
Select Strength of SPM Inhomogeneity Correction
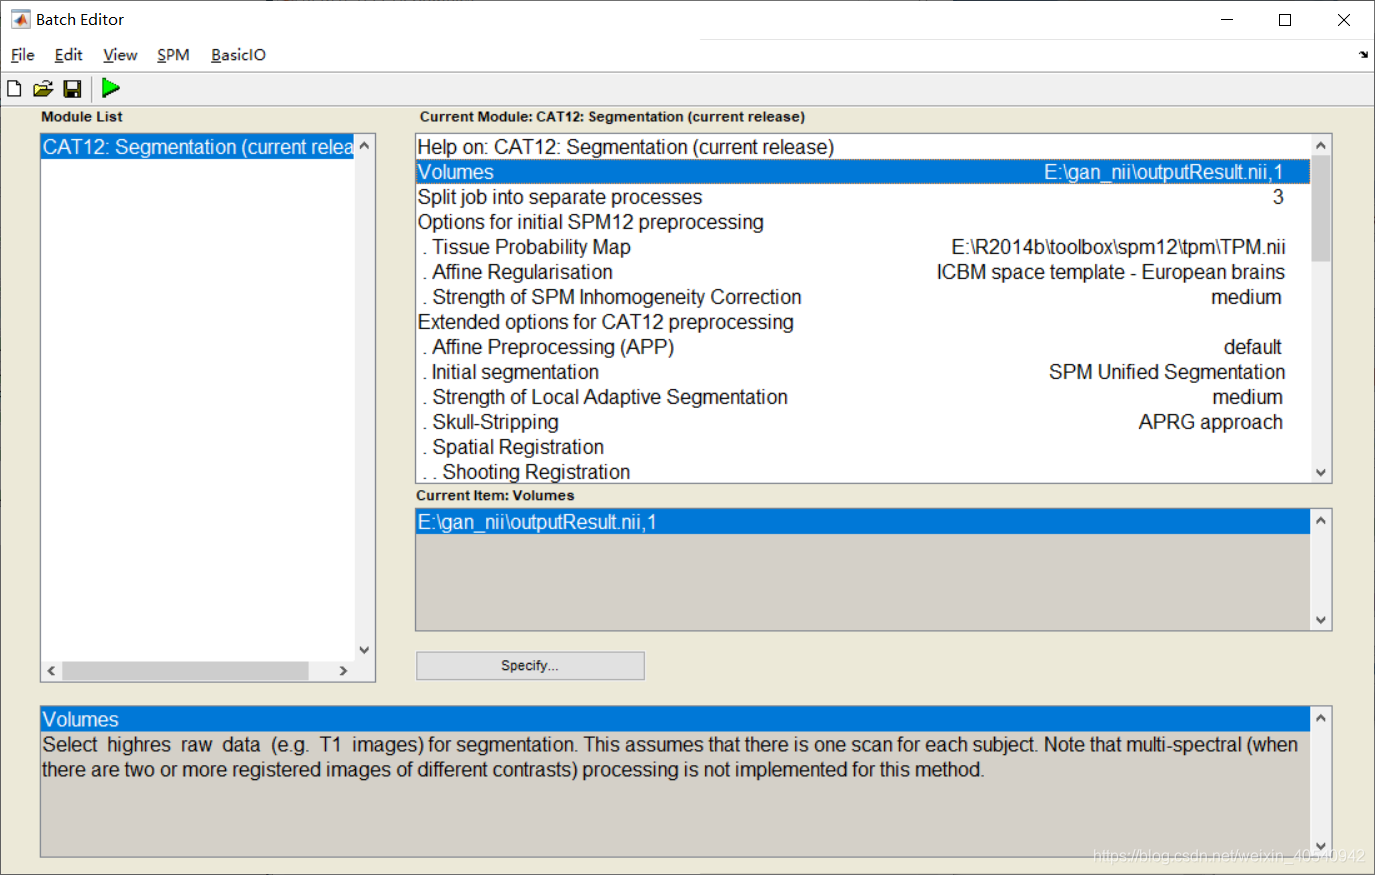point(863,297)
